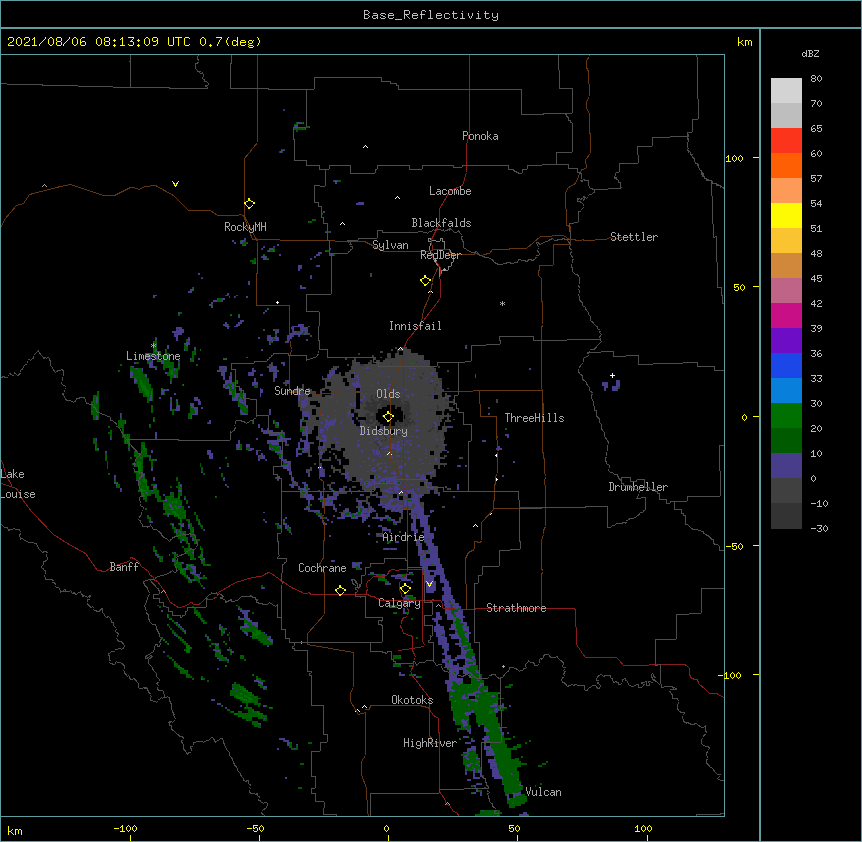
Task: Click the Drumheller town label
Action: pos(638,487)
